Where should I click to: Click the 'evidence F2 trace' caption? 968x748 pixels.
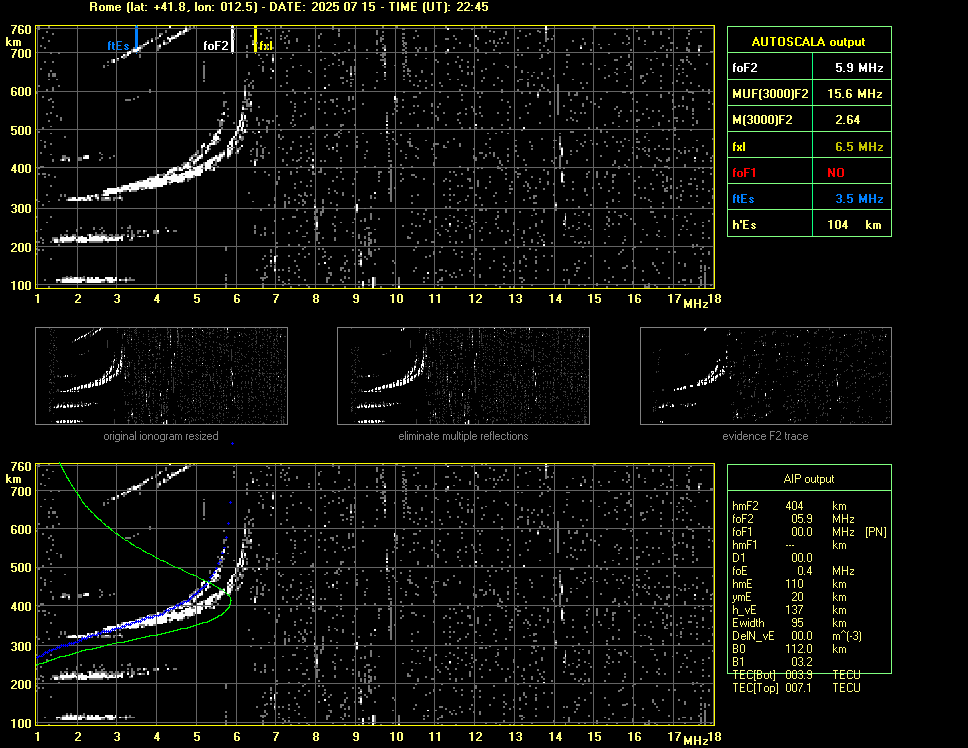pyautogui.click(x=766, y=436)
